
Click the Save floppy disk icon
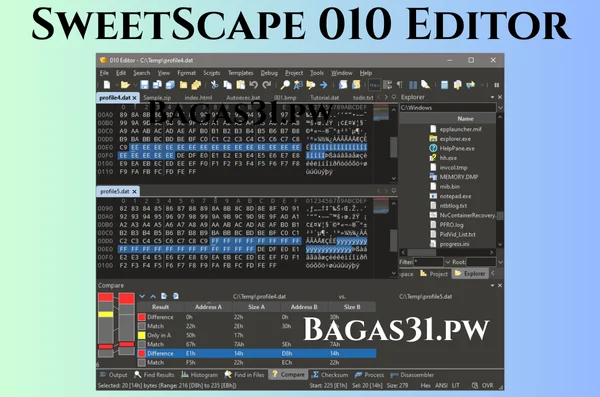pyautogui.click(x=144, y=85)
